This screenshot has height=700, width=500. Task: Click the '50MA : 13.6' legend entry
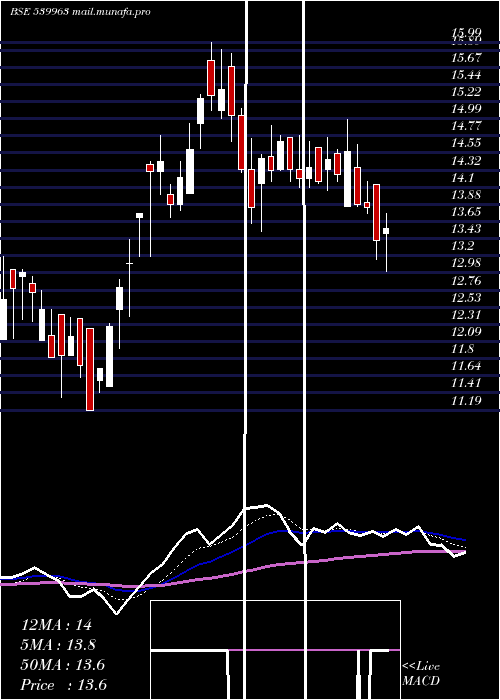(x=63, y=665)
